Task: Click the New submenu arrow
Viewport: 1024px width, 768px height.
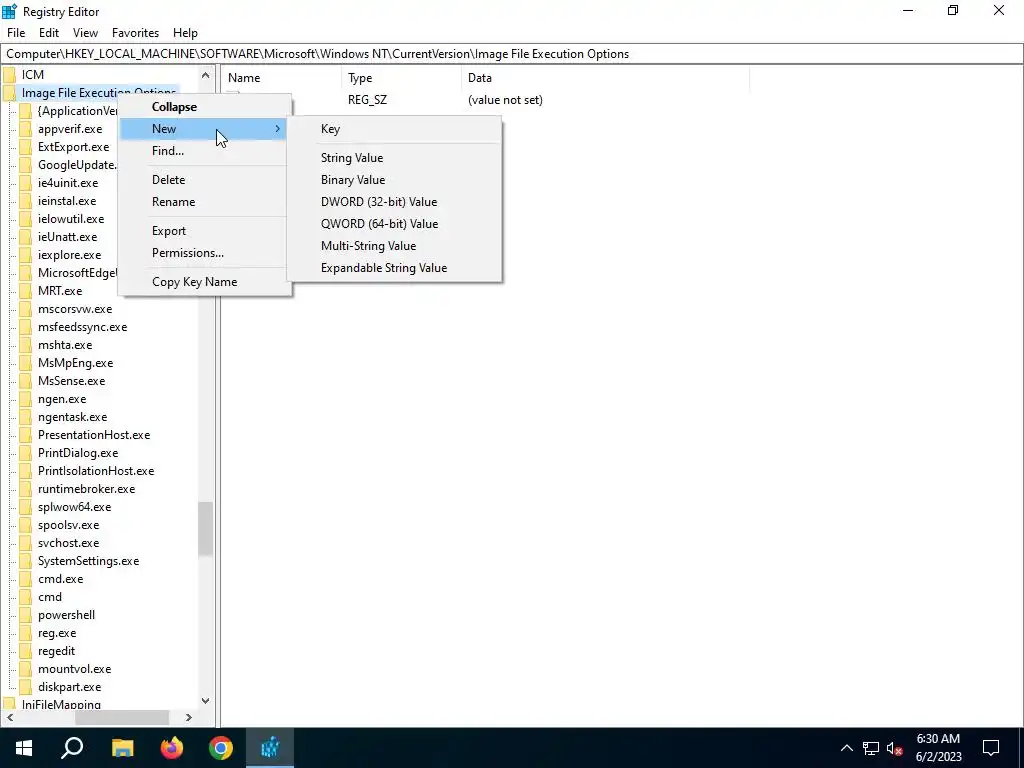Action: coord(278,129)
